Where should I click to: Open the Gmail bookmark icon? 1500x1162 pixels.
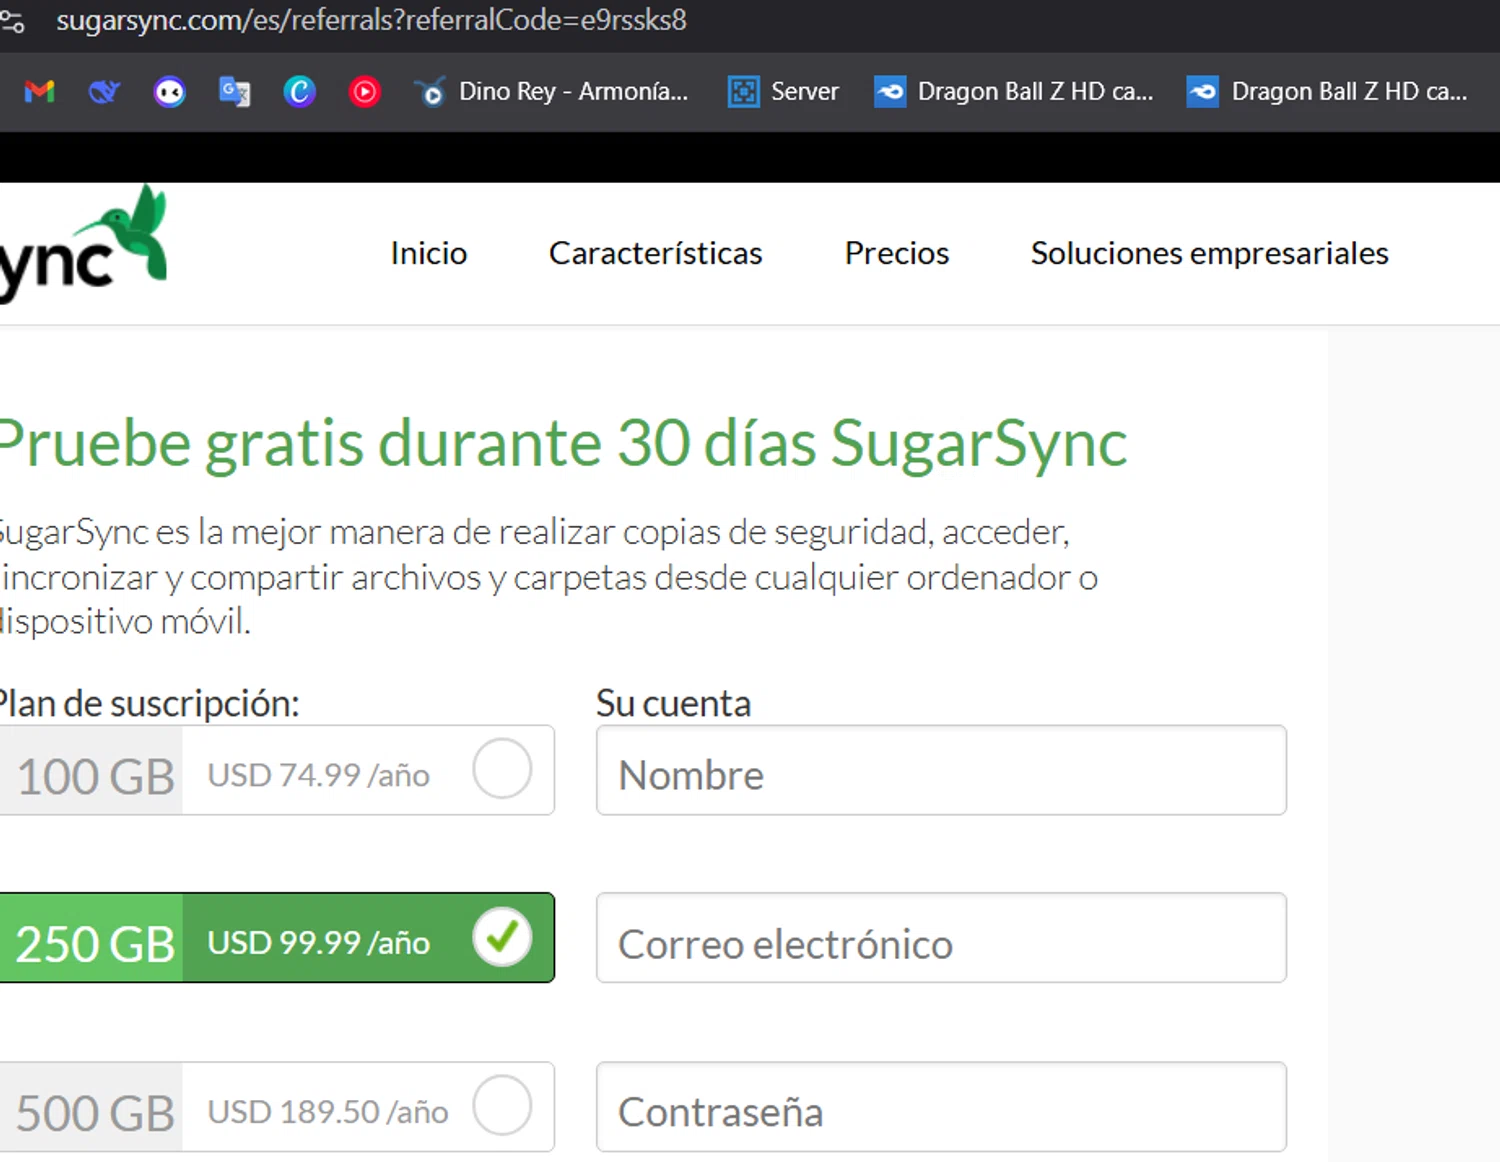(39, 92)
